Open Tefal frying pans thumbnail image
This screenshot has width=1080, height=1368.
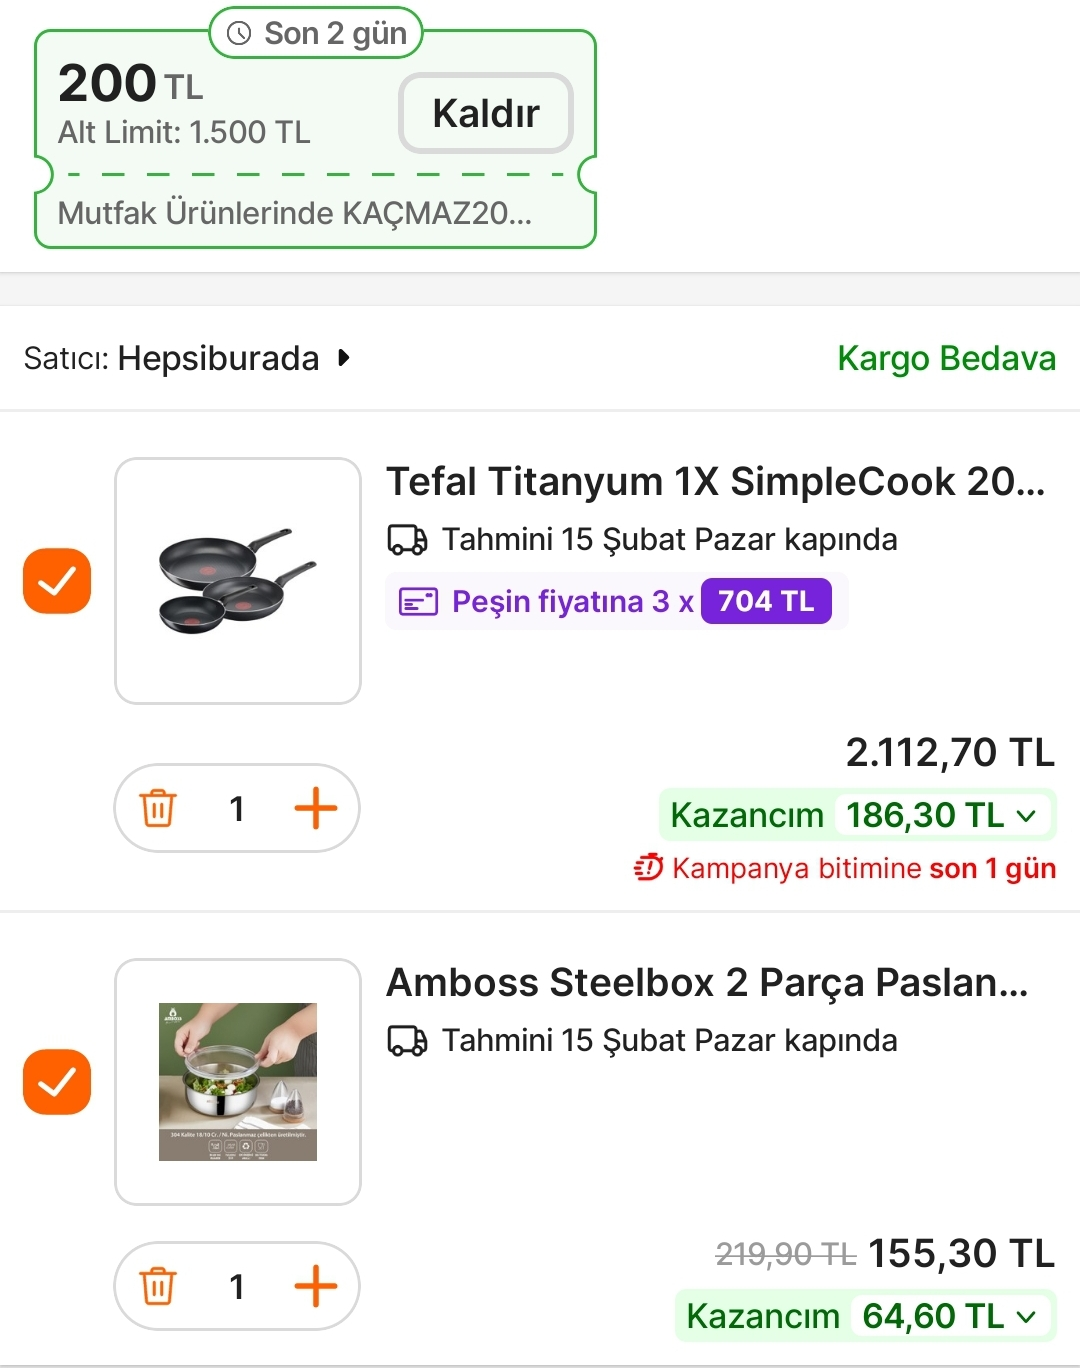point(238,581)
